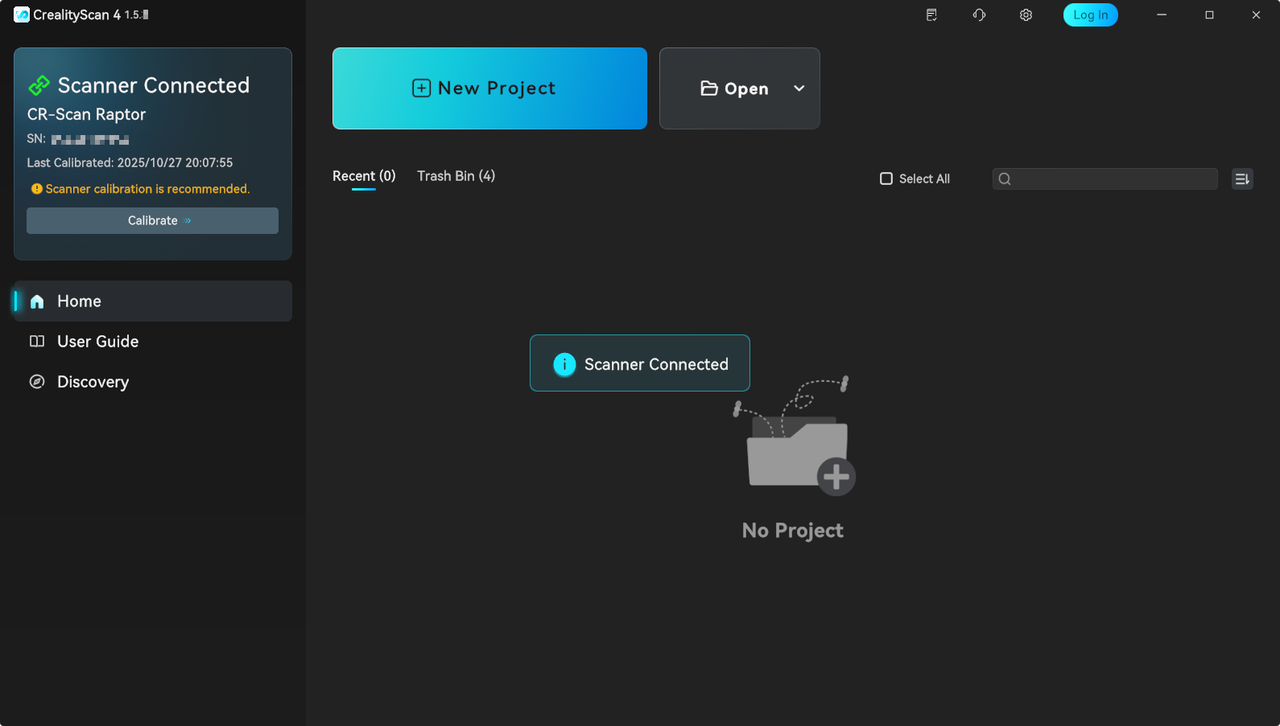Click the Discovery compass icon
Viewport: 1280px width, 726px height.
click(37, 382)
